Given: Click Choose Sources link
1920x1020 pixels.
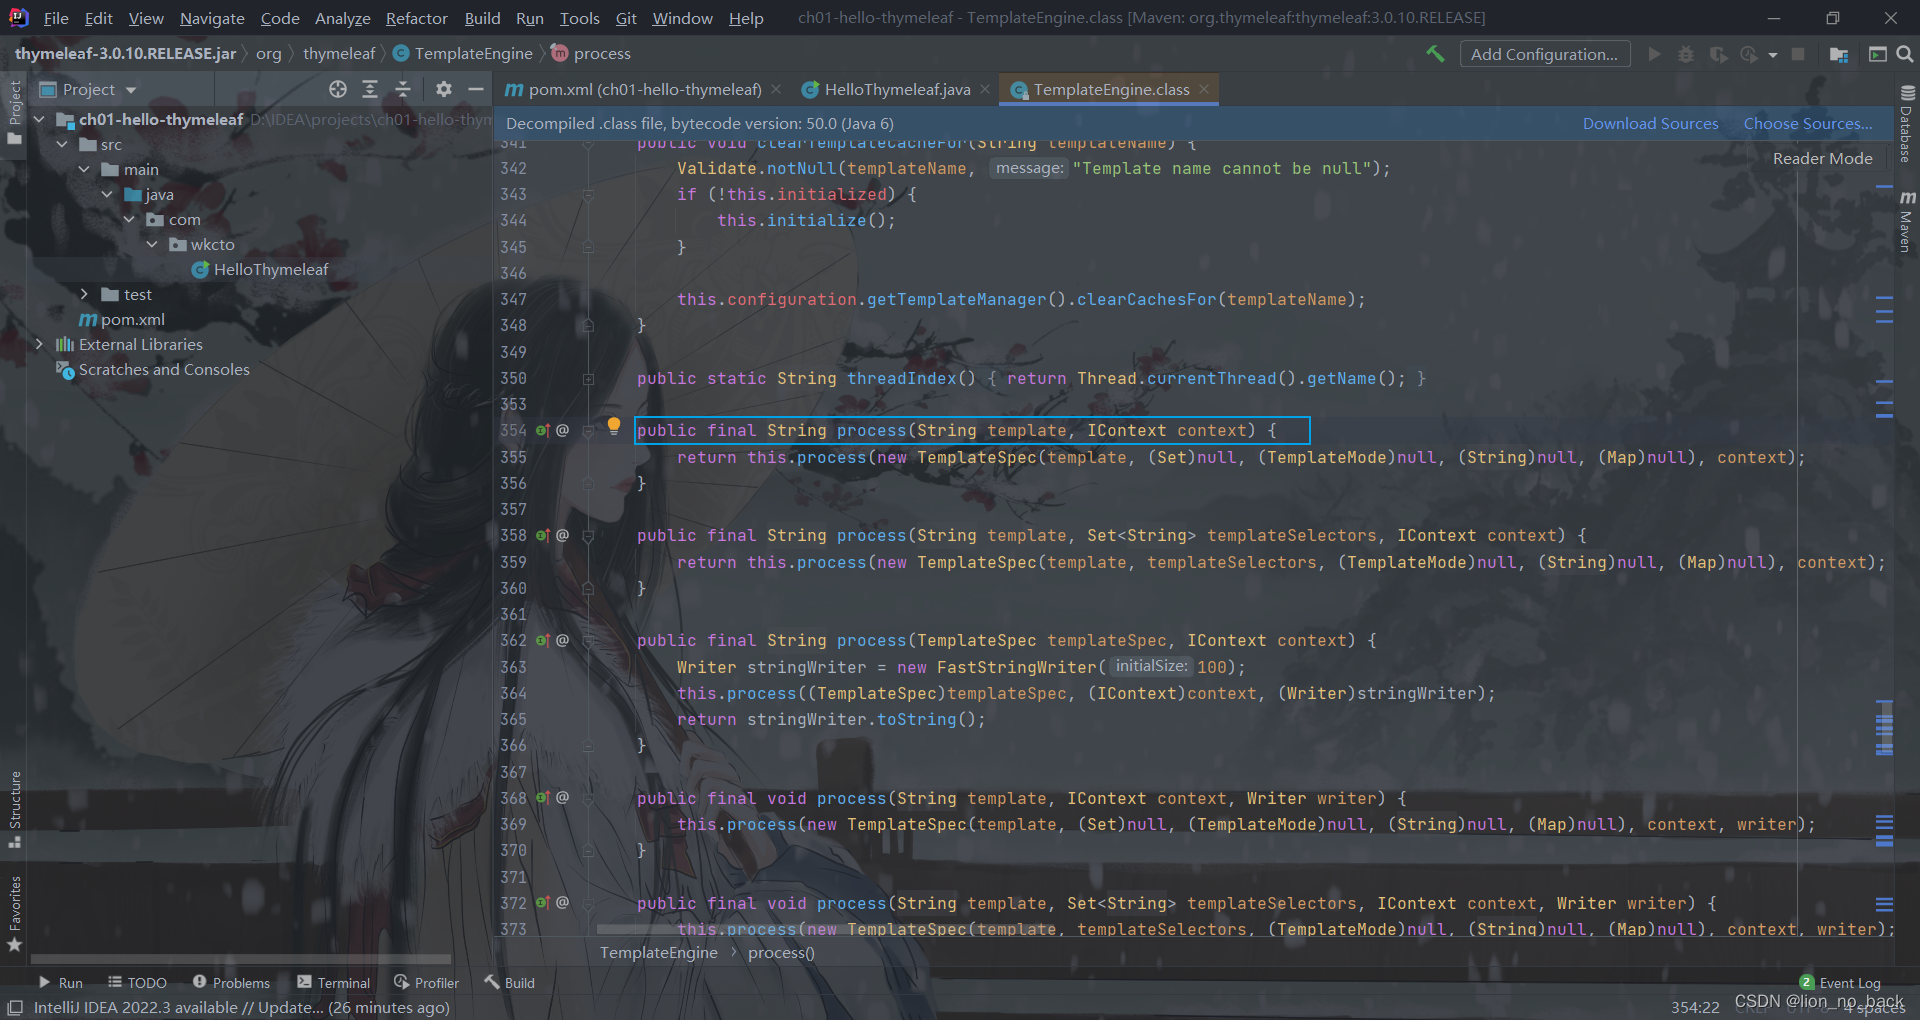Looking at the screenshot, I should [x=1808, y=123].
